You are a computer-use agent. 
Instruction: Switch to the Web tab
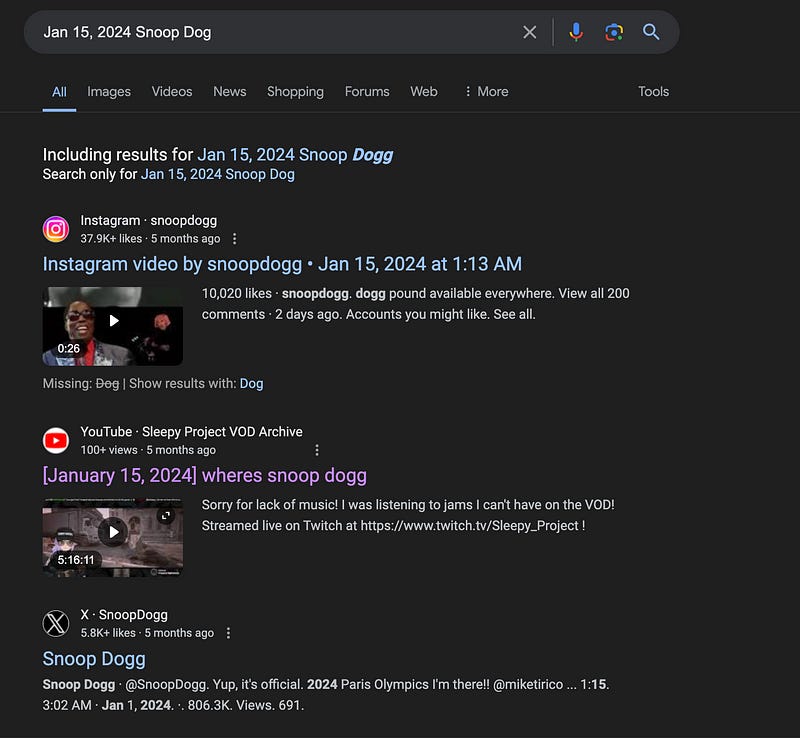tap(424, 92)
